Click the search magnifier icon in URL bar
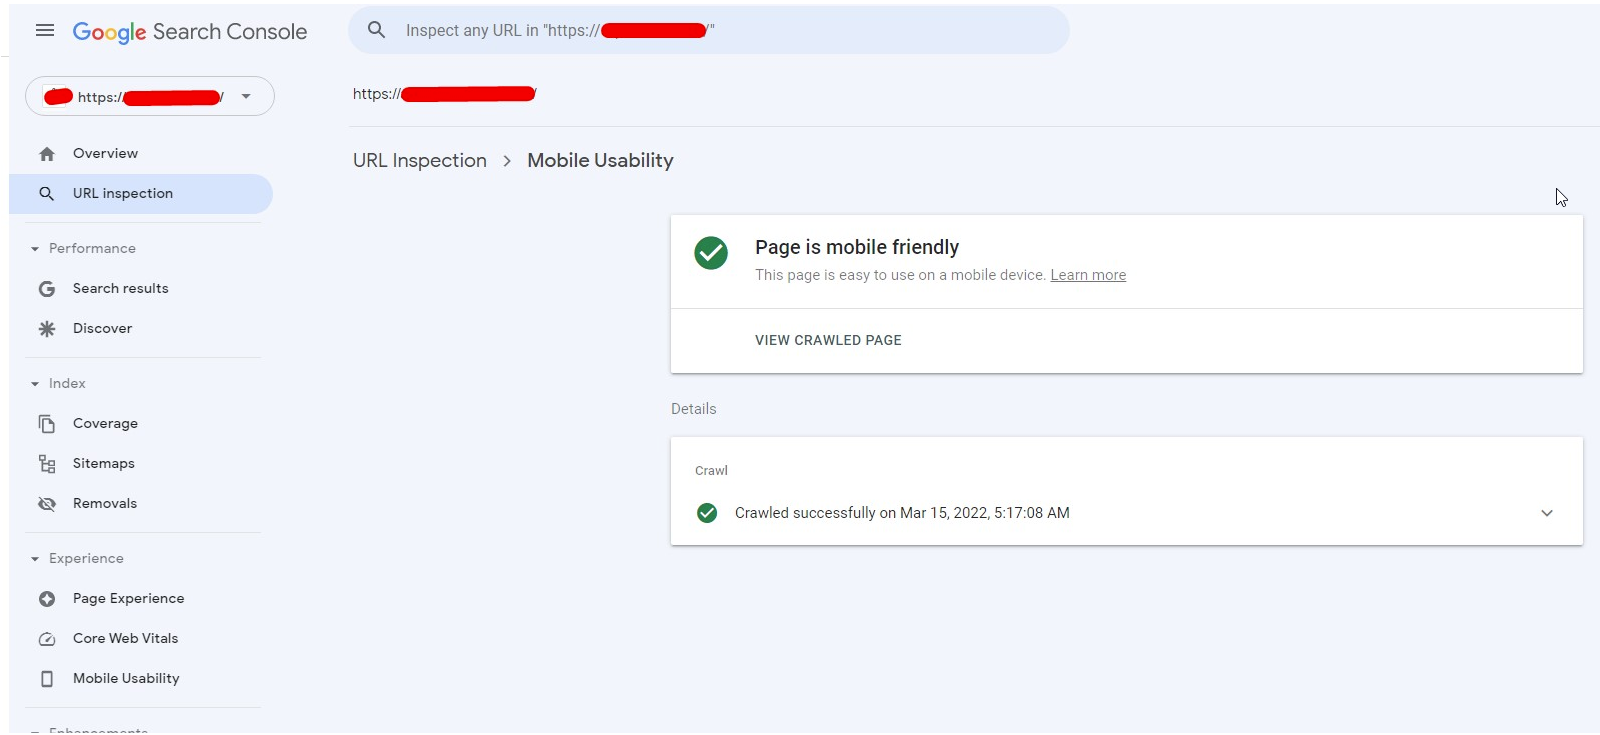 click(x=377, y=30)
